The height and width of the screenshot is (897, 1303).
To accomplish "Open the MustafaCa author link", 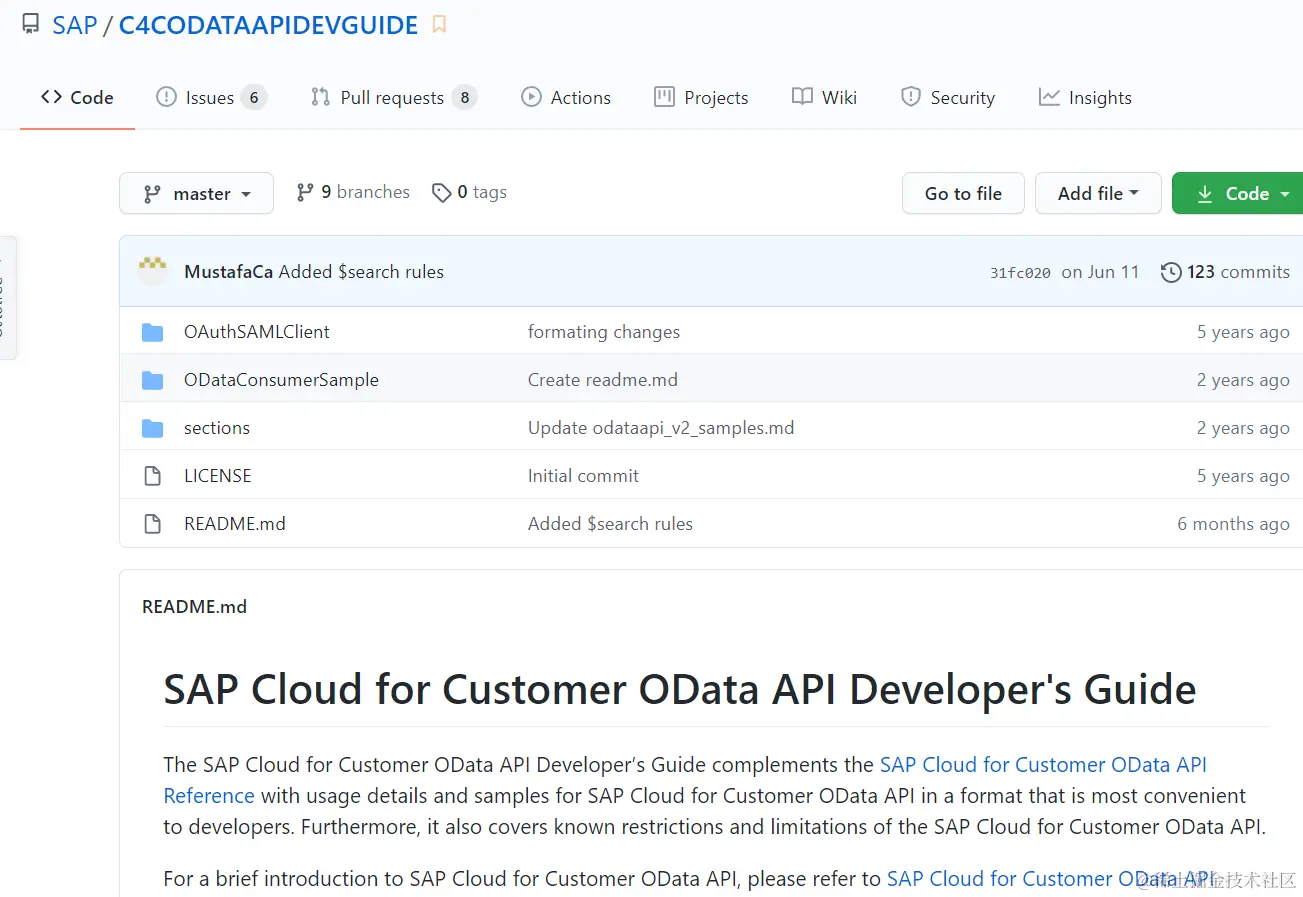I will [229, 271].
